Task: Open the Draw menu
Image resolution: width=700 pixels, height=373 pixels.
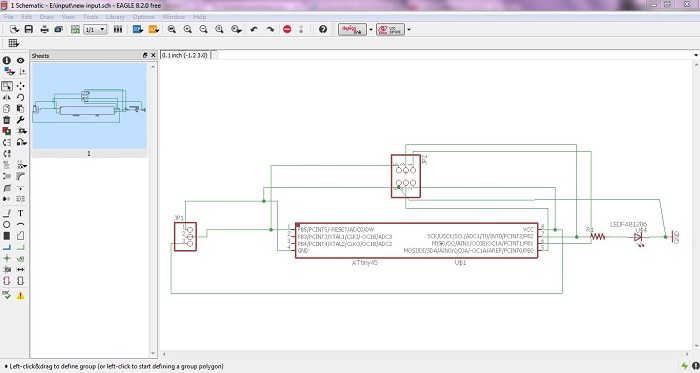Action: coord(46,17)
